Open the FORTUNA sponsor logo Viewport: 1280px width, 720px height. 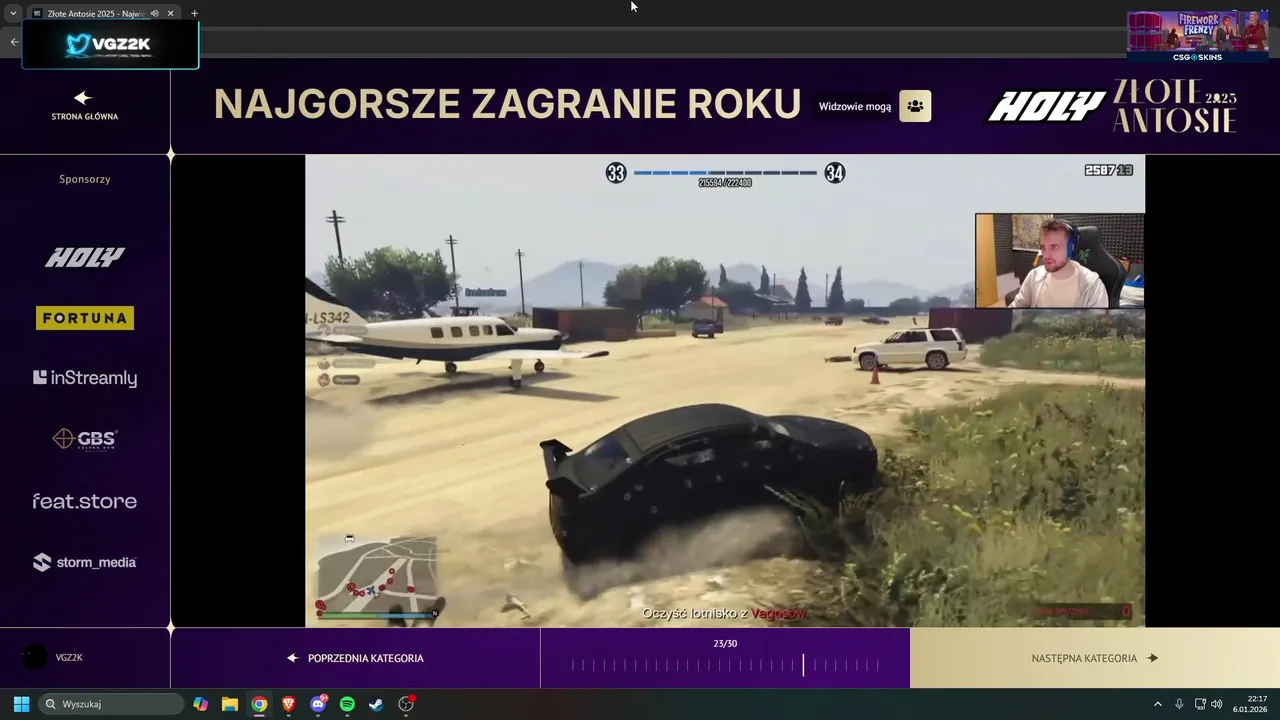pos(85,318)
